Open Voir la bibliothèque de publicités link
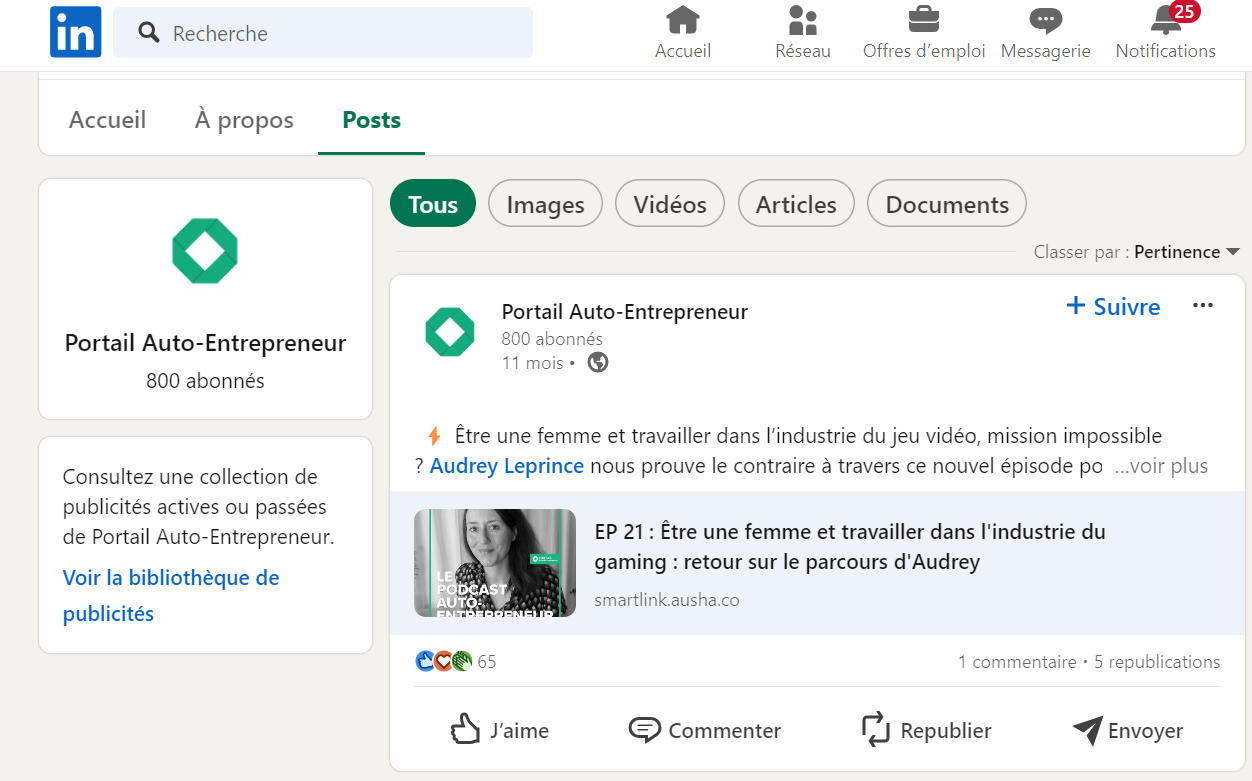Screen dimensions: 1252x781 171,596
